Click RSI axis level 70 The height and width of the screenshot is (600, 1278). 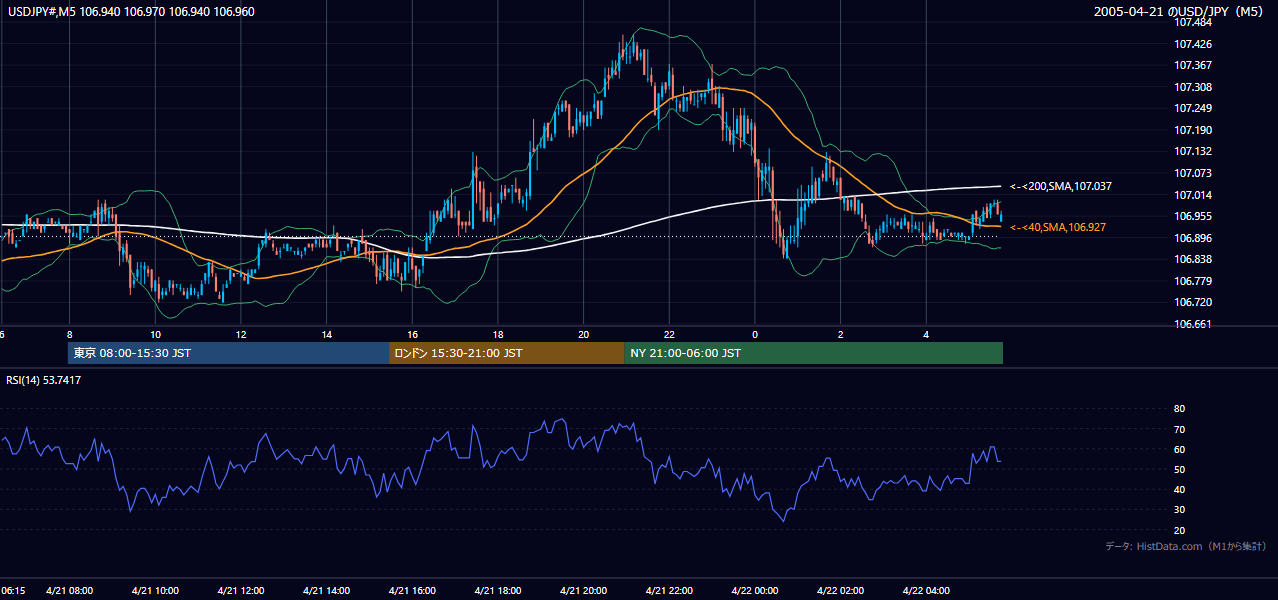[x=1179, y=429]
